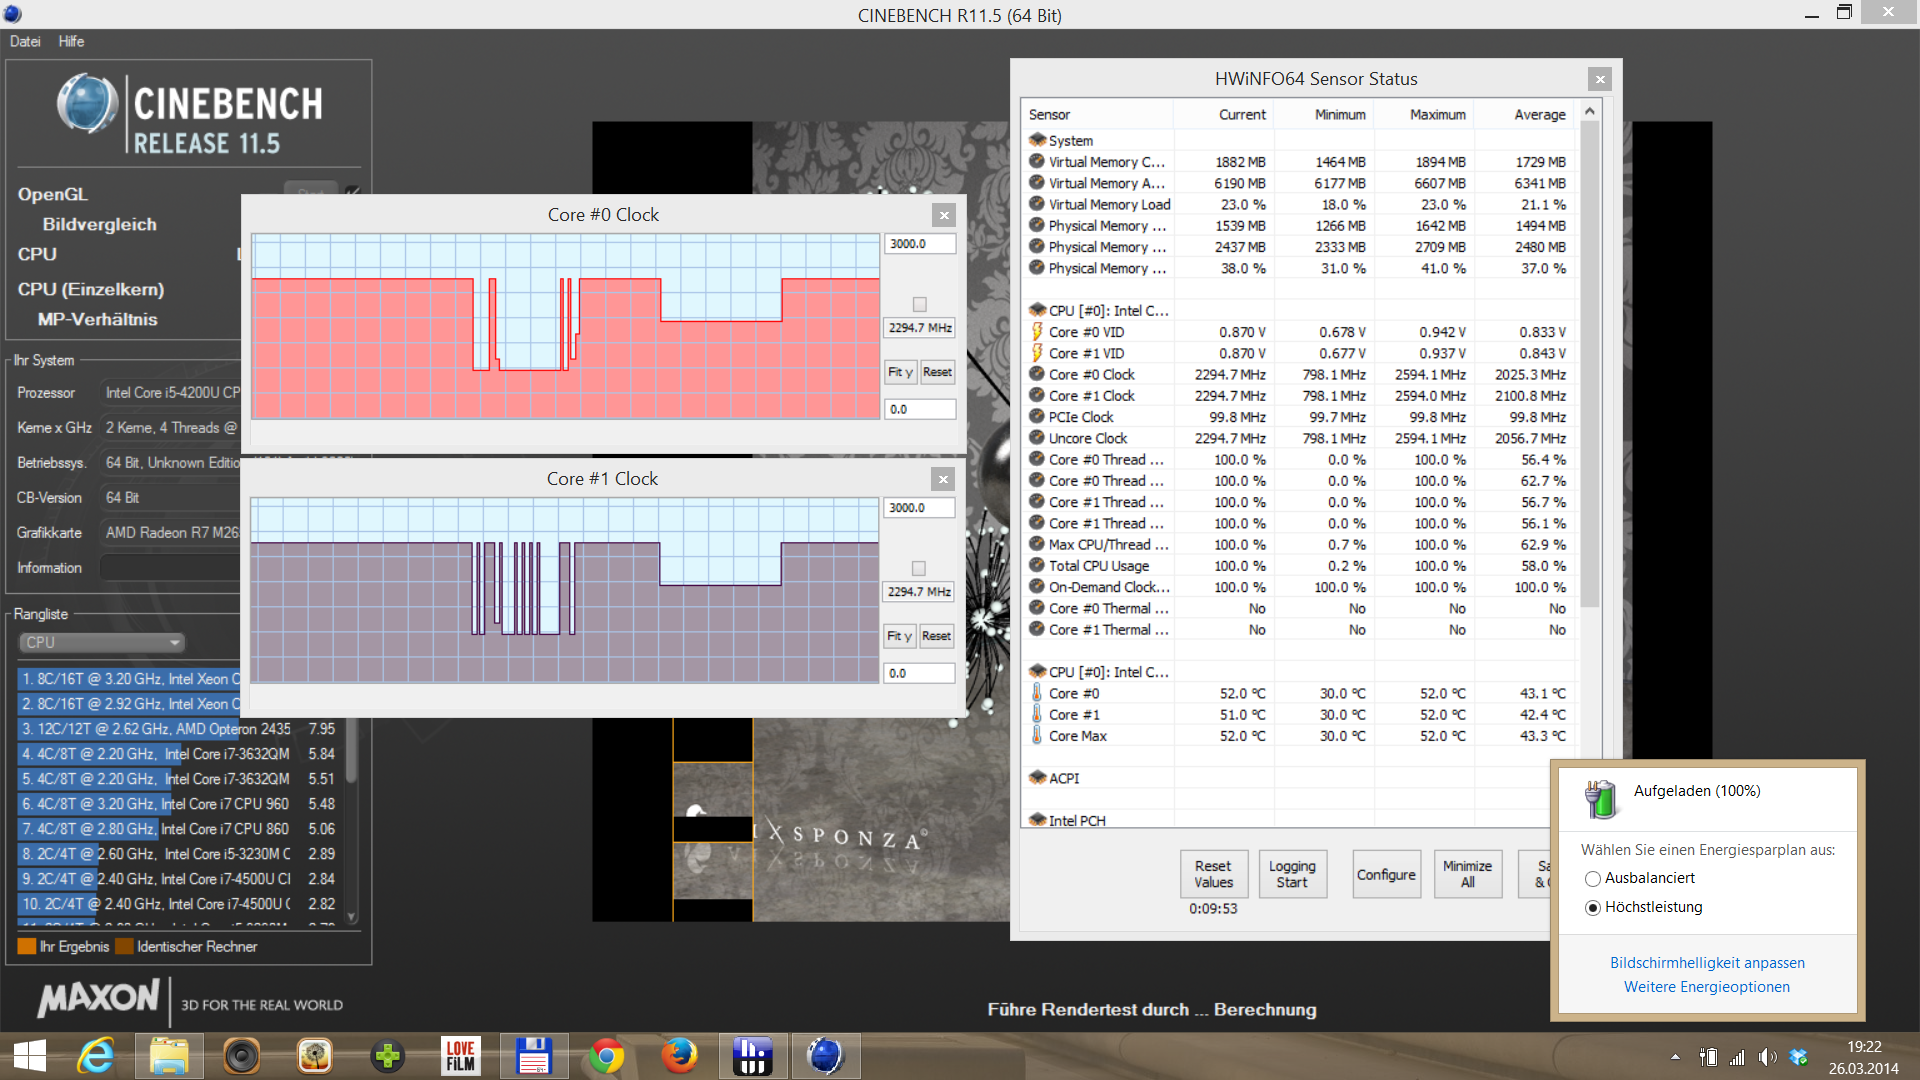Screen dimensions: 1920x1080
Task: Select the Höchstleistung power plan
Action: (1593, 907)
